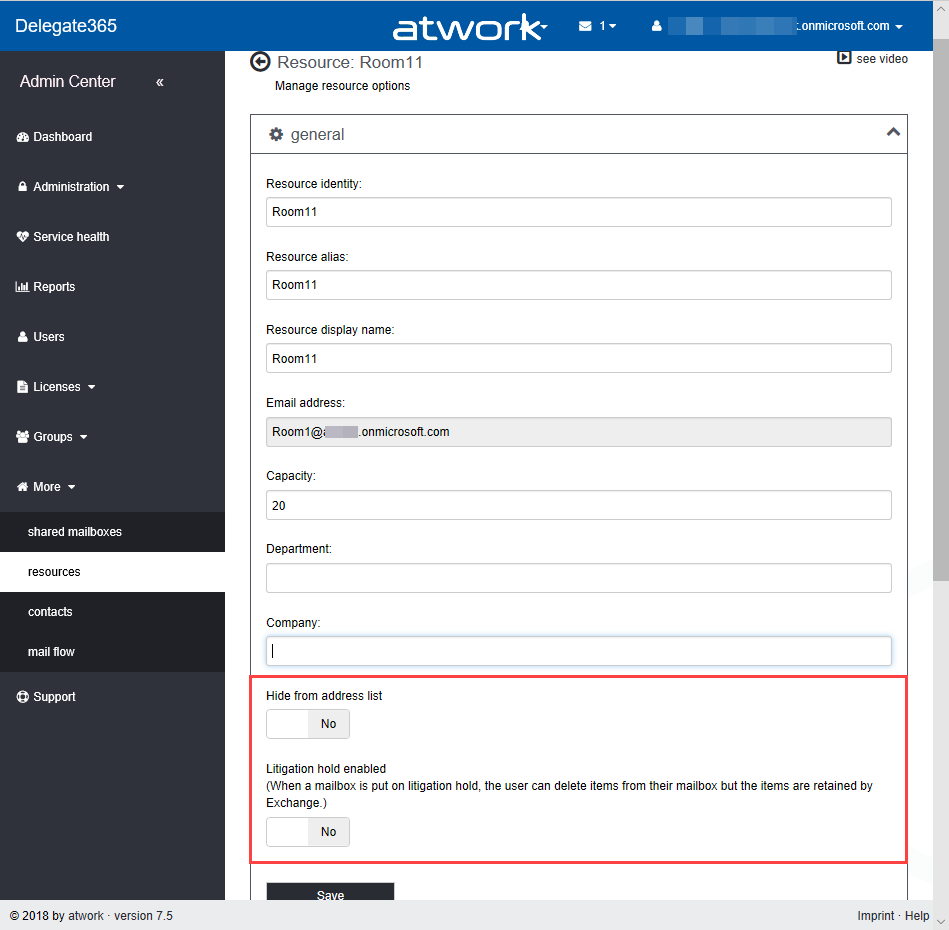Click into the Capacity input field
This screenshot has height=930, width=949.
pyautogui.click(x=578, y=505)
